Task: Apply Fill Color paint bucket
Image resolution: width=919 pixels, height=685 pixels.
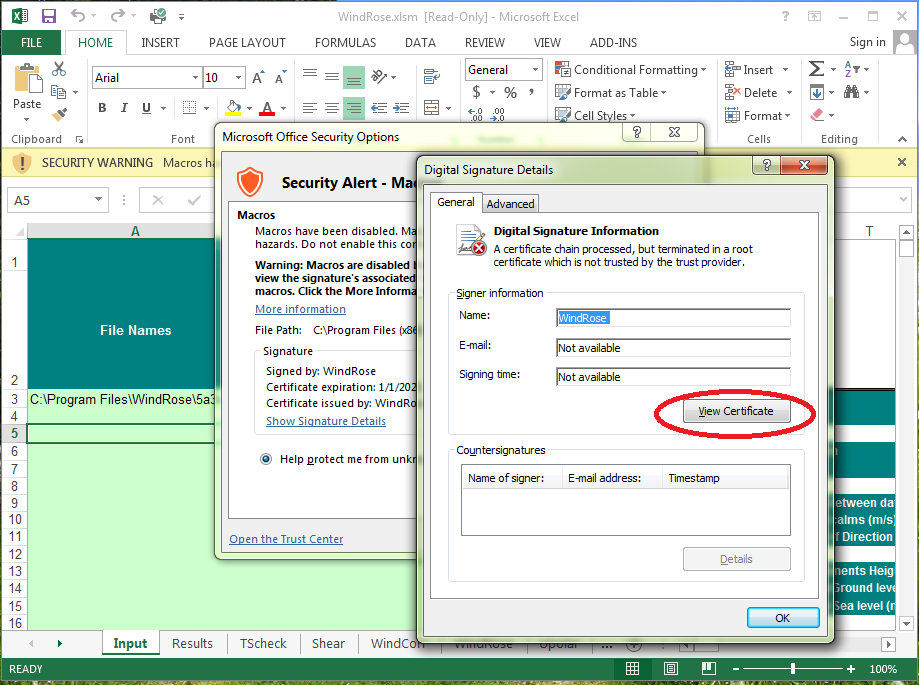Action: pyautogui.click(x=233, y=108)
